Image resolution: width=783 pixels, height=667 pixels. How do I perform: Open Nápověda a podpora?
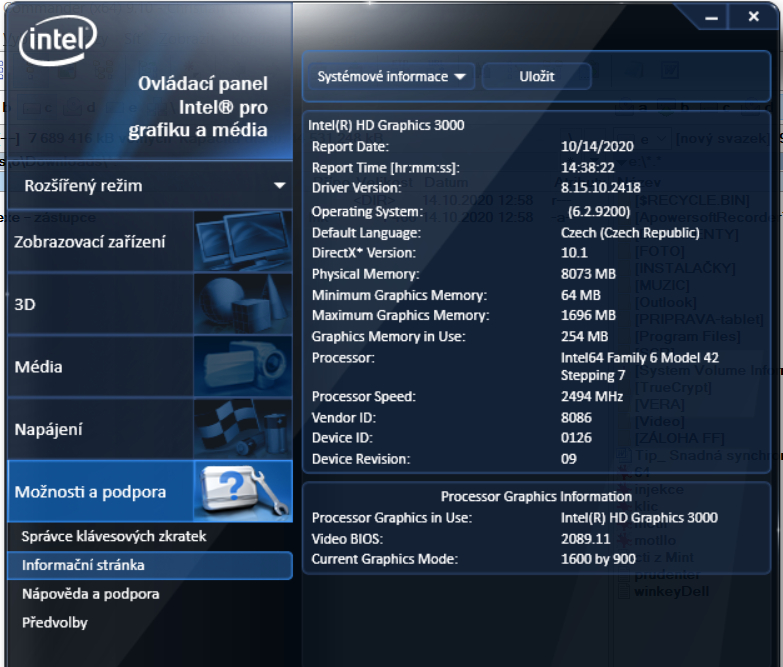[x=91, y=594]
